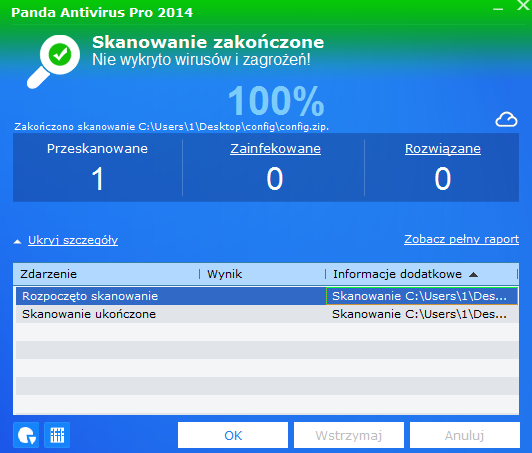Click the cloud icon
Viewport: 532px width, 453px height.
tap(506, 119)
